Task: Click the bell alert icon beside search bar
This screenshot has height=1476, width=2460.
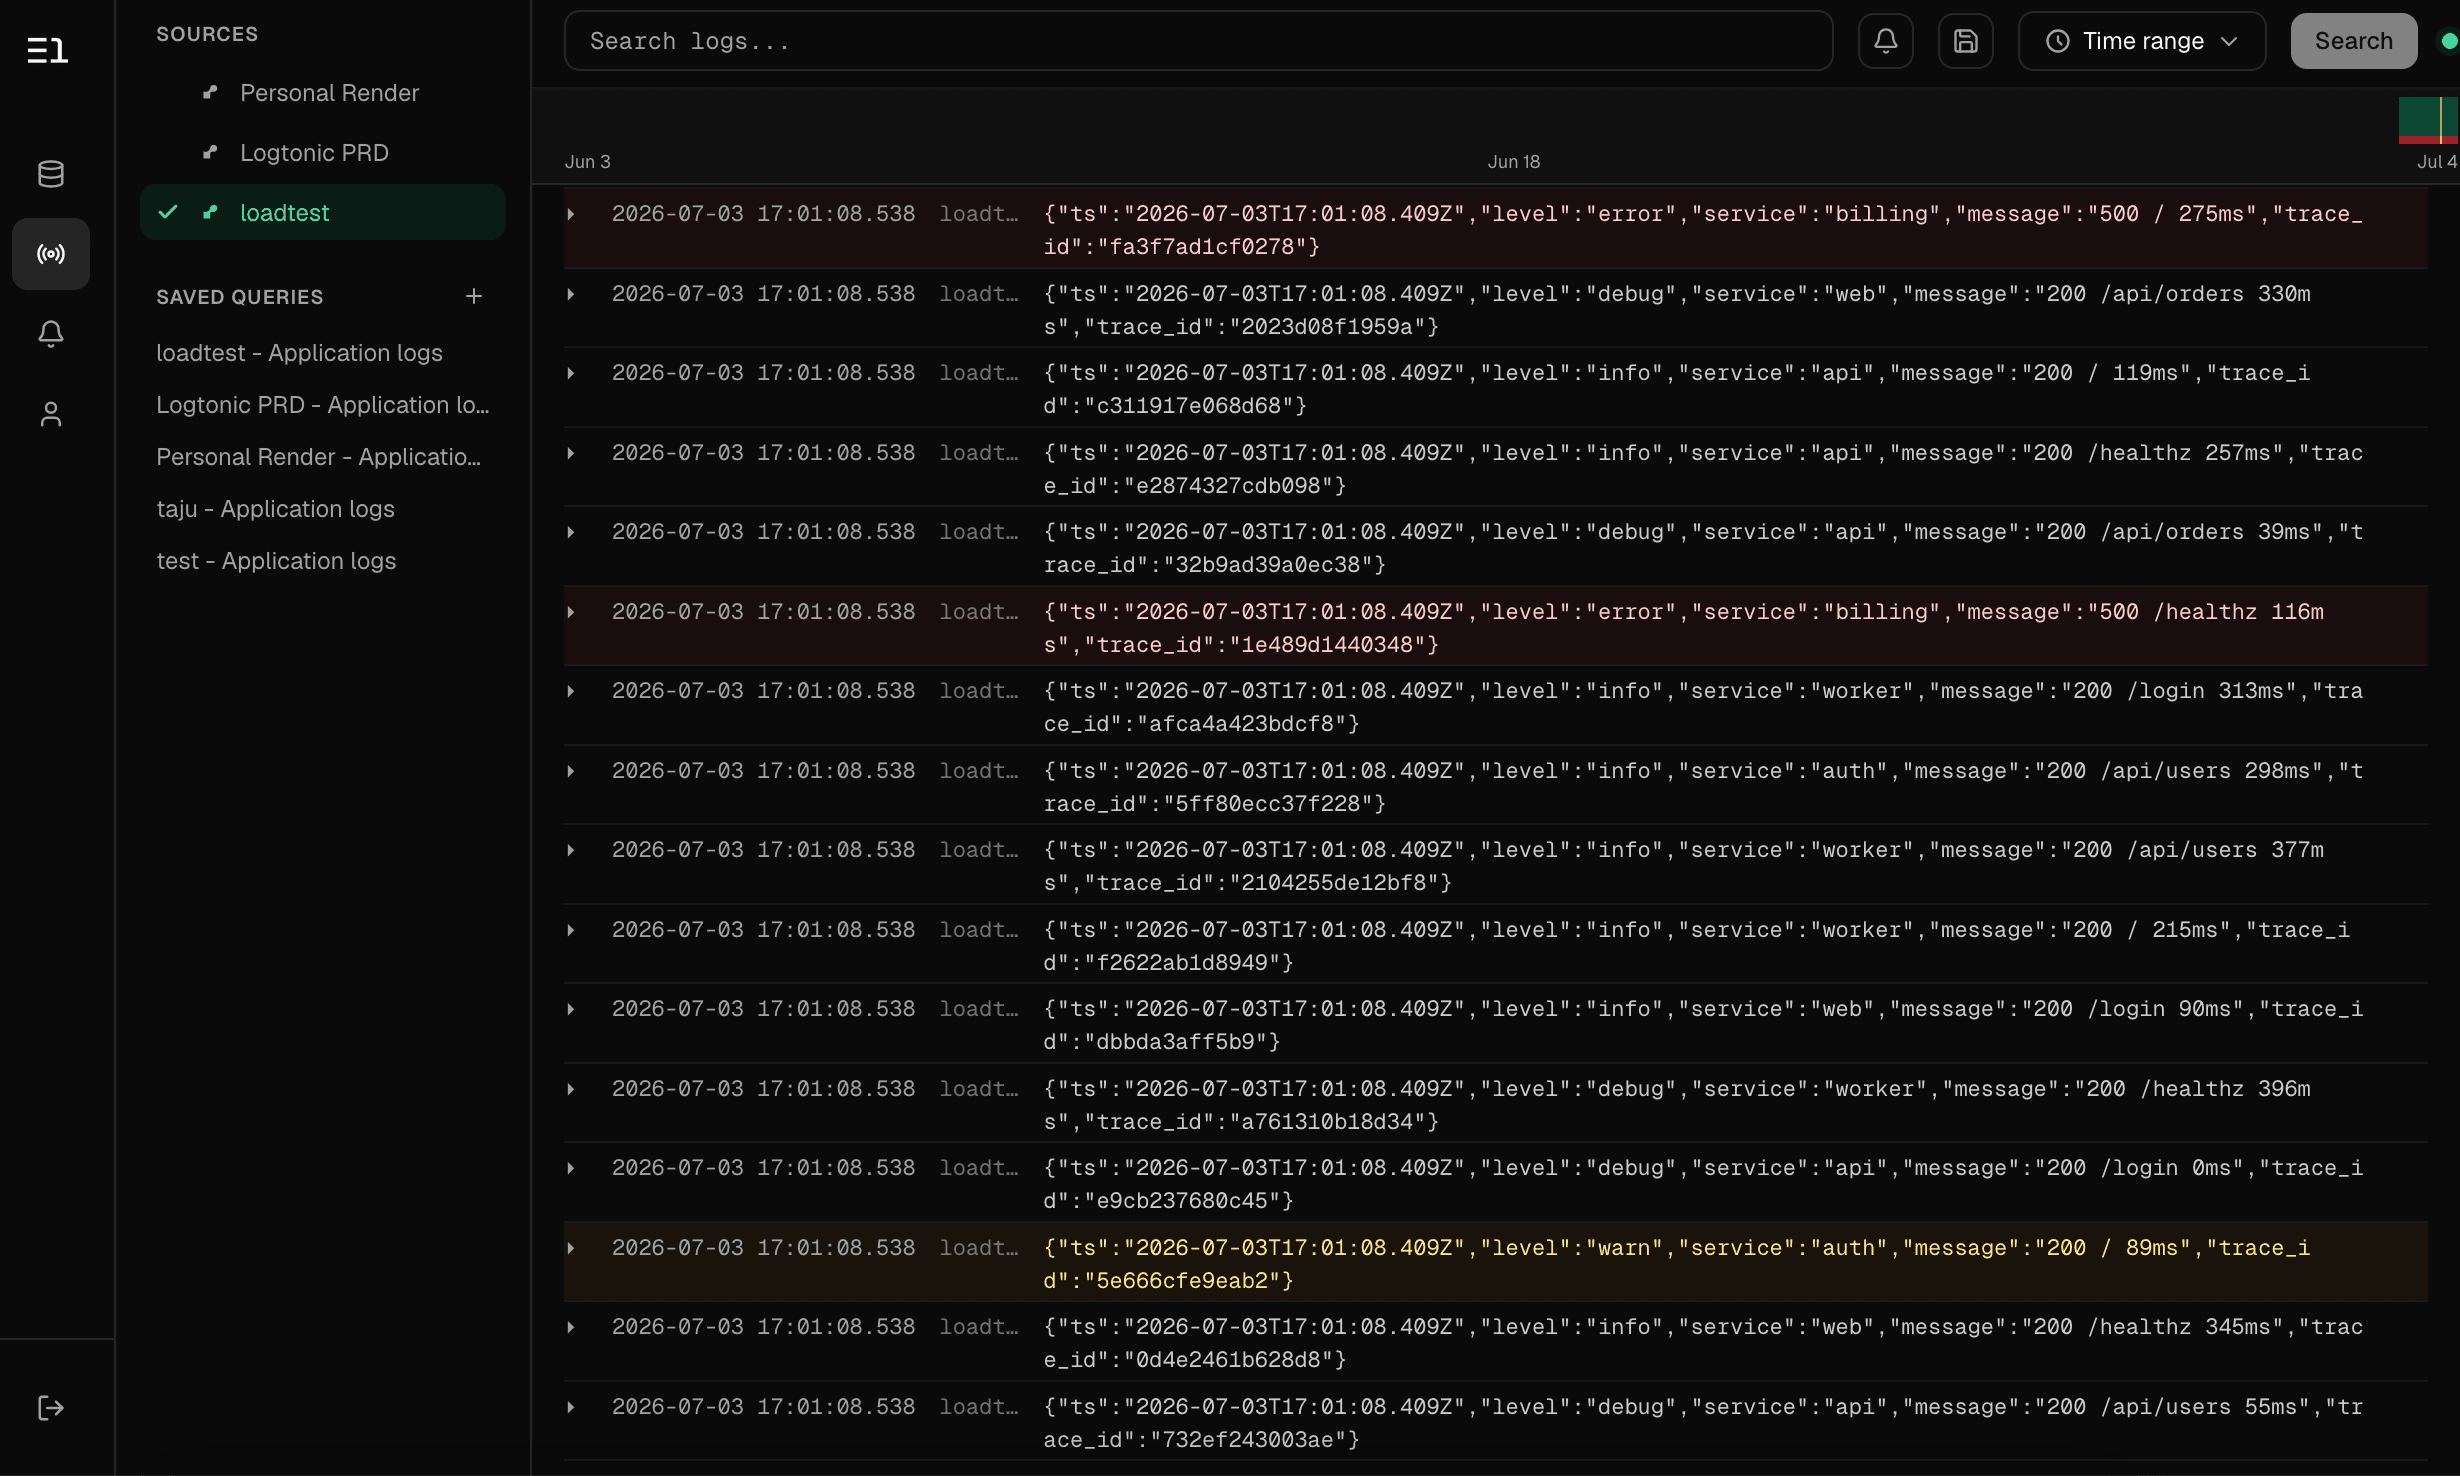Action: pyautogui.click(x=1886, y=41)
